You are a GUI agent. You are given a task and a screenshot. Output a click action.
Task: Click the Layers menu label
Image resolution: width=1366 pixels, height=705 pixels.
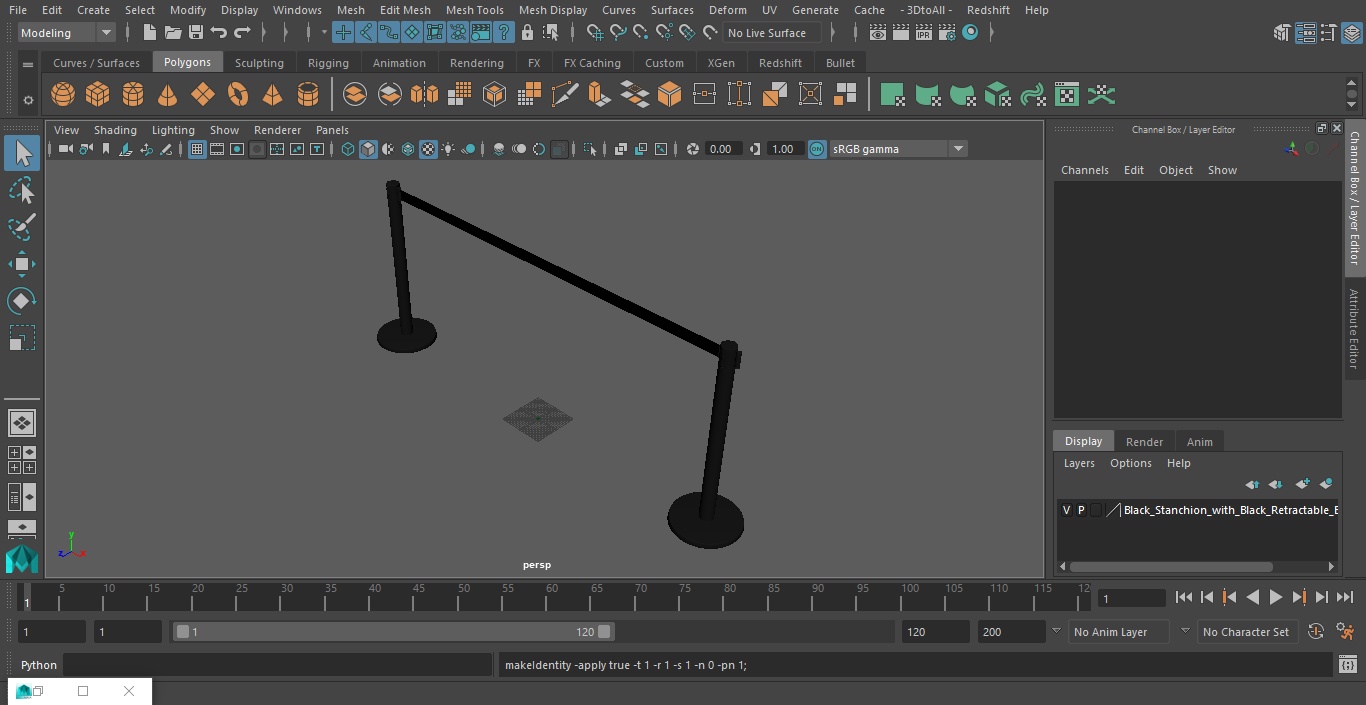click(1079, 463)
